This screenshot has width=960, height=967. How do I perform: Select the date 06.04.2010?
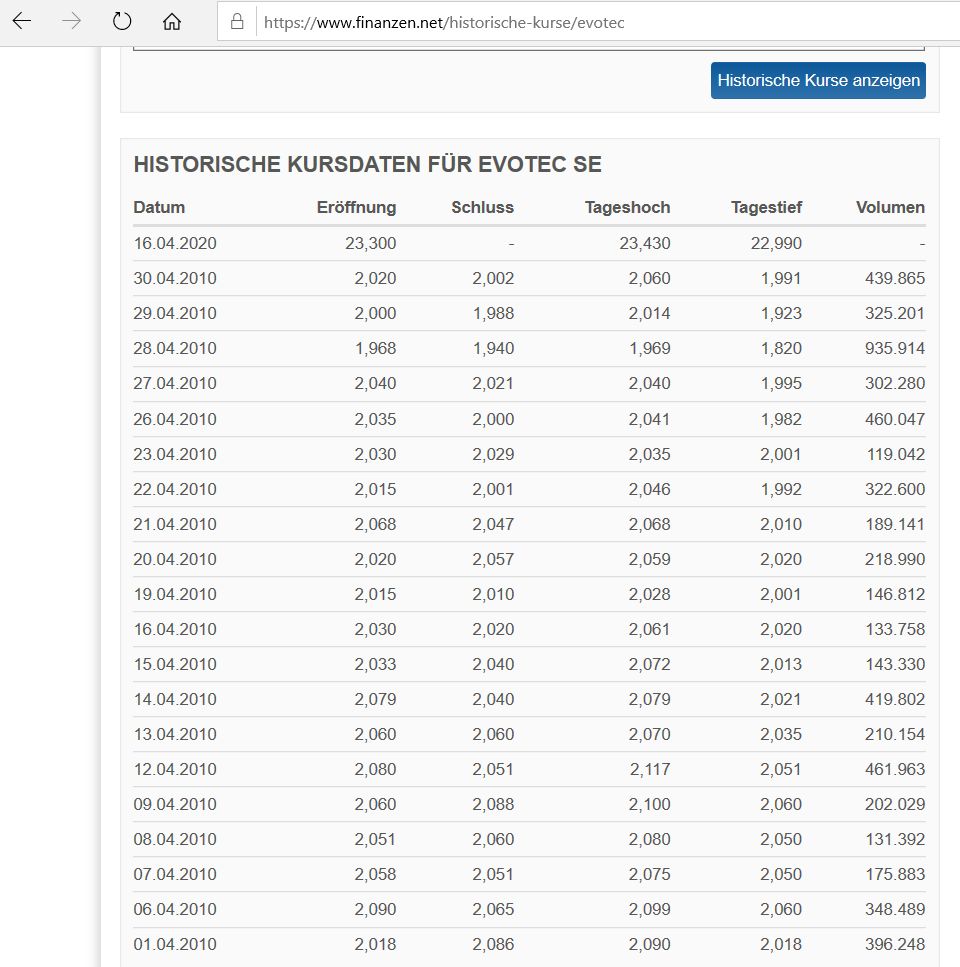pos(175,910)
